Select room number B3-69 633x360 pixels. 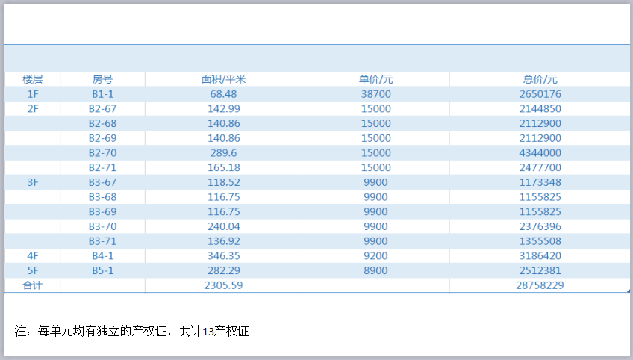coord(103,211)
